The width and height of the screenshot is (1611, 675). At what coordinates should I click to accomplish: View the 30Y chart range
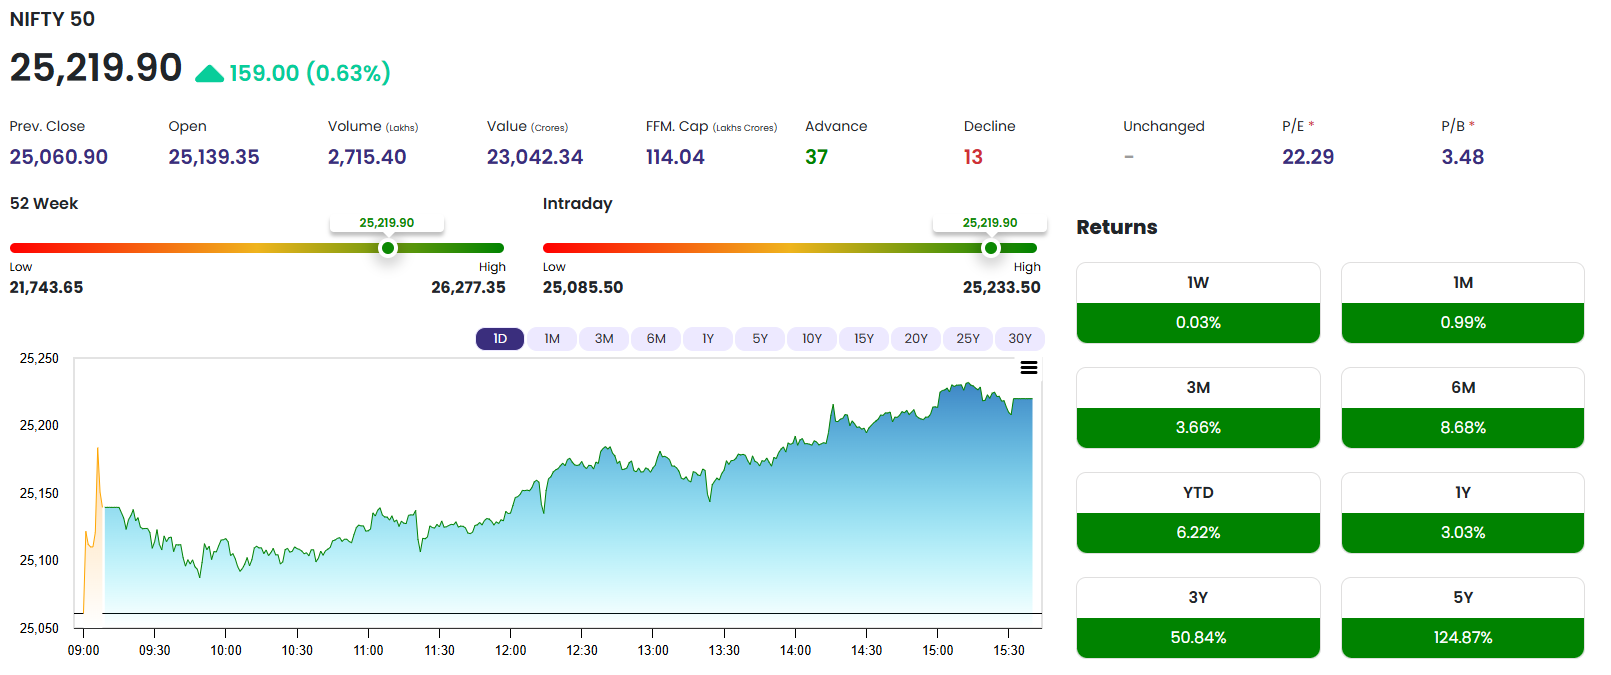(x=1020, y=339)
